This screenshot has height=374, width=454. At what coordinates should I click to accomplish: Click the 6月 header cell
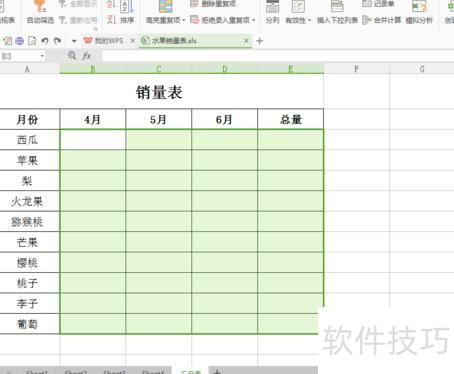pos(225,119)
